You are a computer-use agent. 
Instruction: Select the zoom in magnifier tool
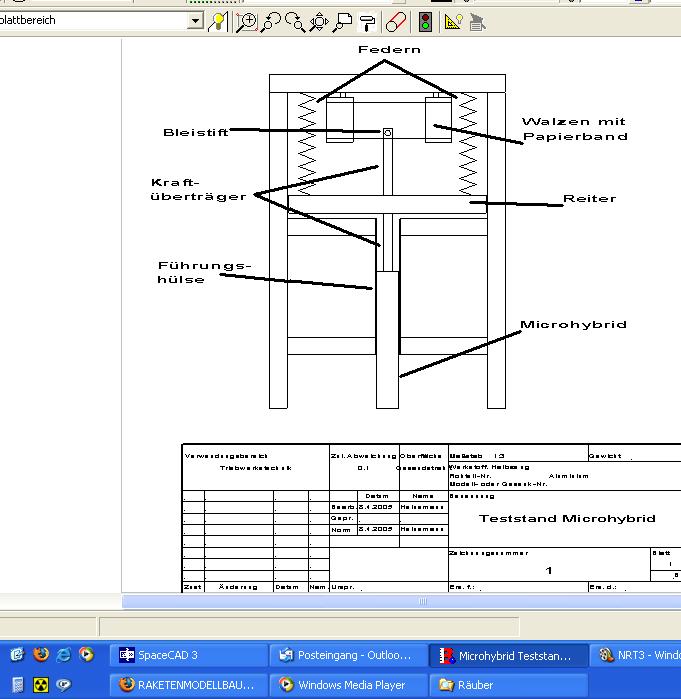246,21
